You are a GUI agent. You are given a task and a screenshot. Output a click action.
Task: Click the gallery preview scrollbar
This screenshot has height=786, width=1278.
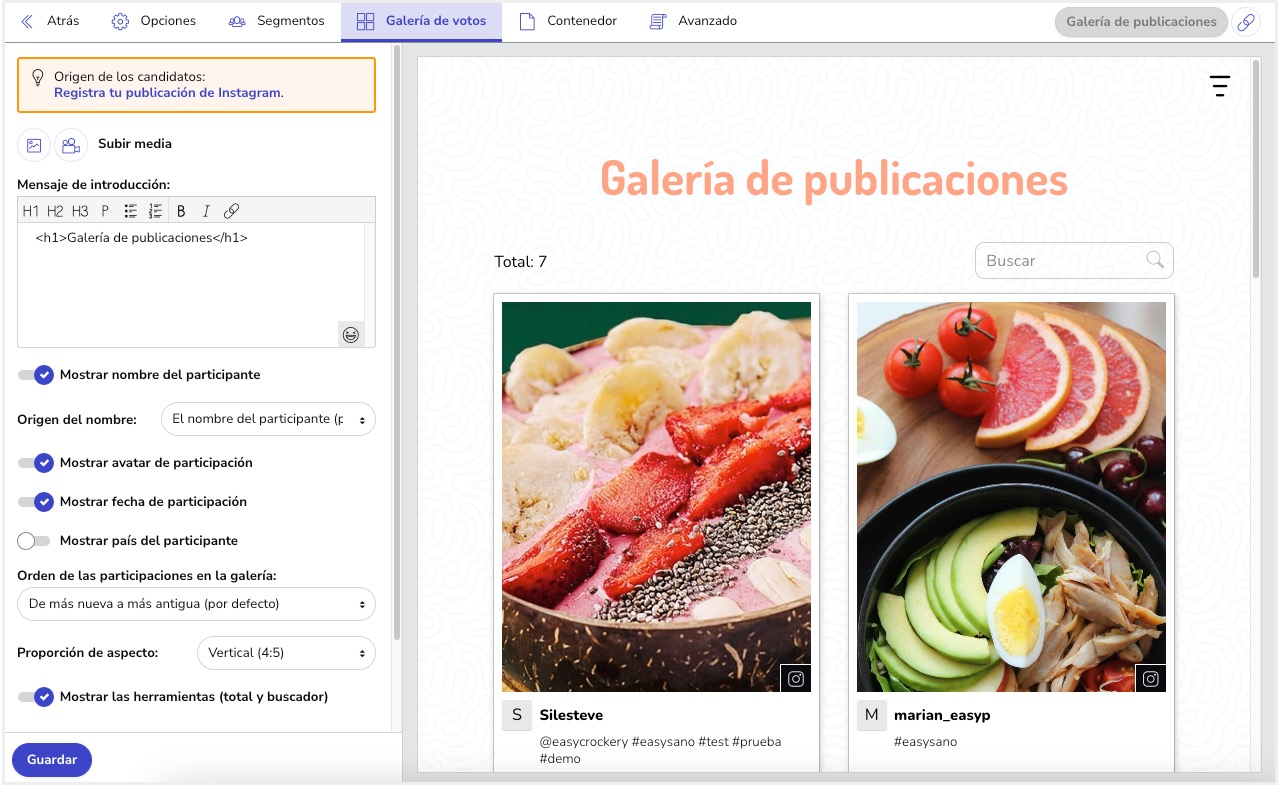tap(1256, 170)
